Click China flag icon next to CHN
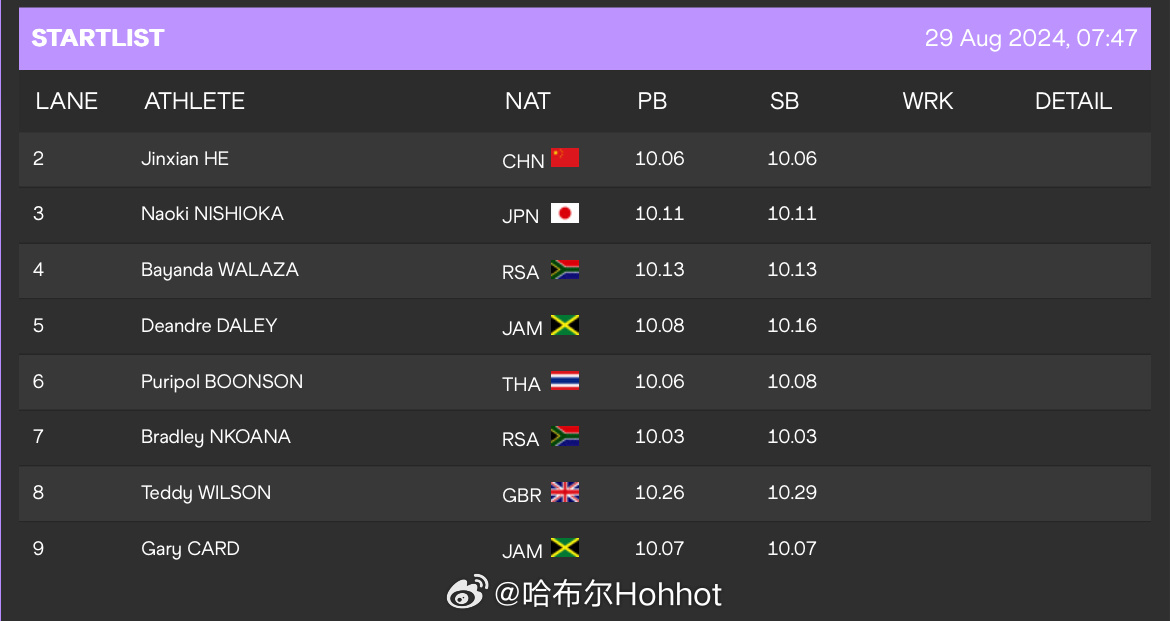Viewport: 1170px width, 621px height. pyautogui.click(x=565, y=157)
